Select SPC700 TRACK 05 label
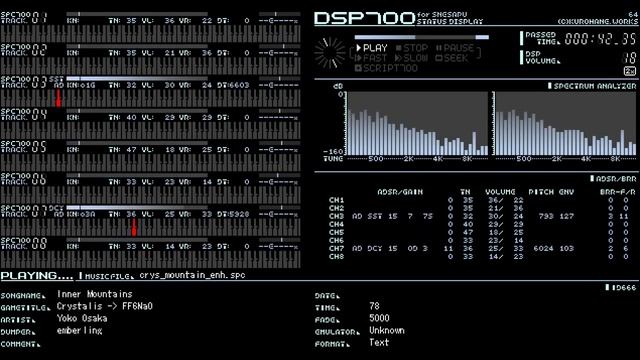The width and height of the screenshot is (640, 360). tap(24, 147)
